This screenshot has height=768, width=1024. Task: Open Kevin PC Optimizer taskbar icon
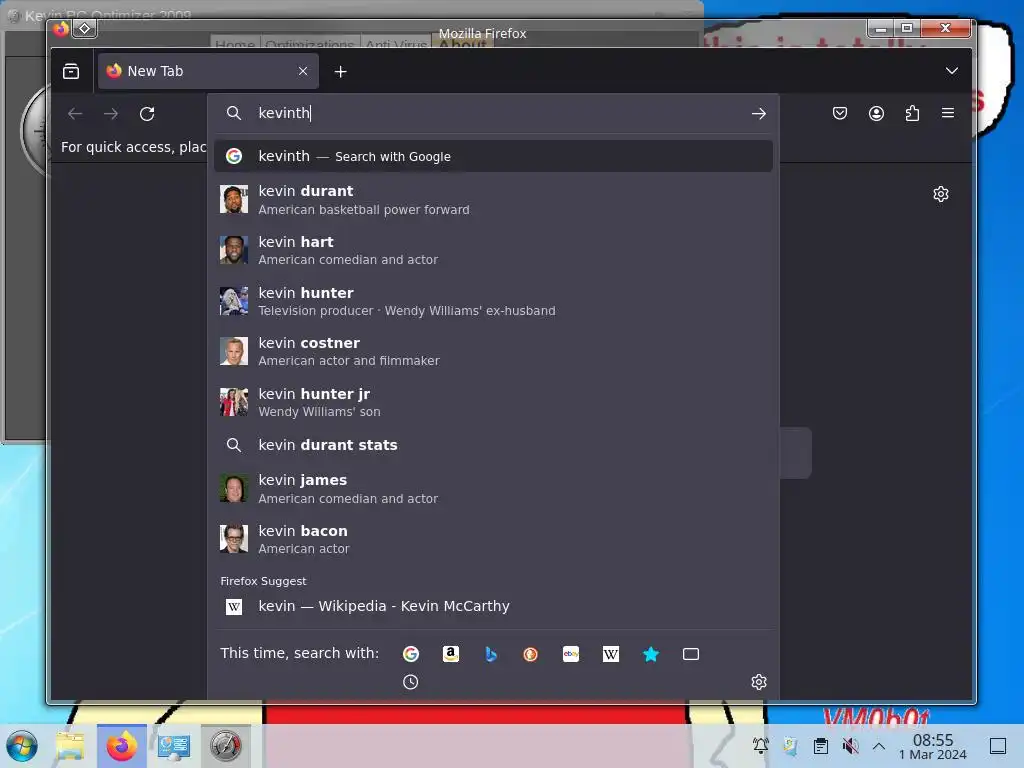tap(225, 746)
